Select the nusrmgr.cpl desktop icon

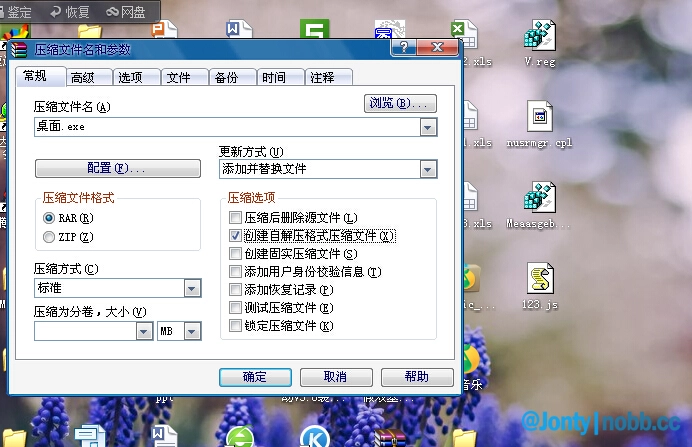540,118
